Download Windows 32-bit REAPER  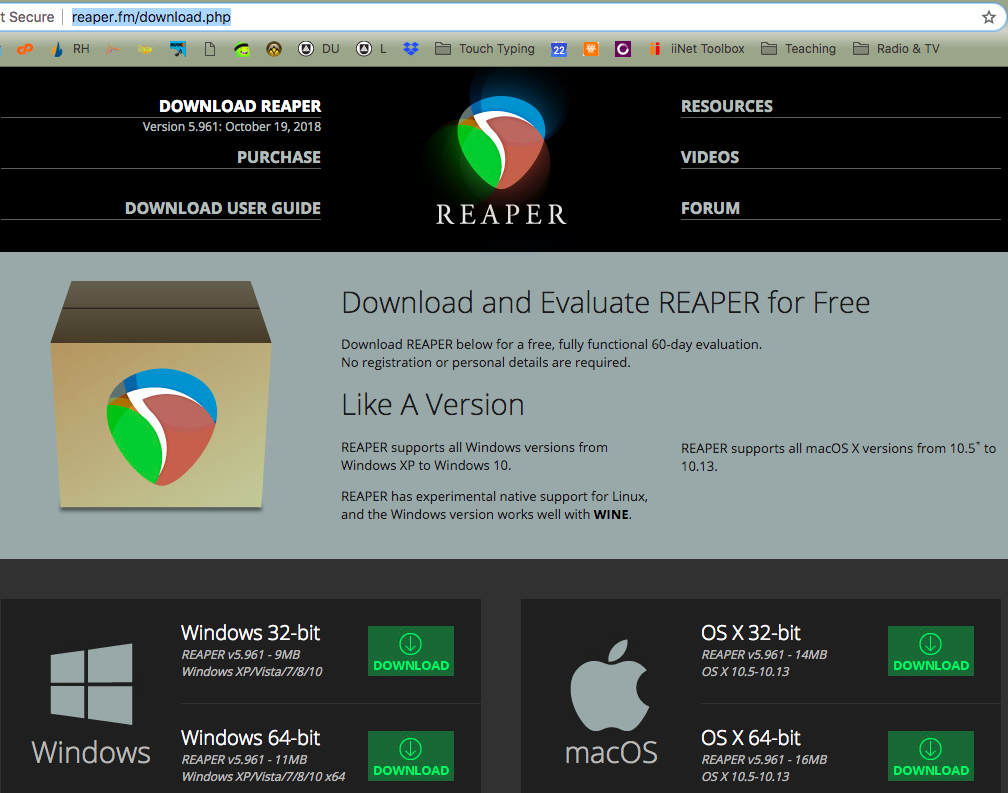411,651
